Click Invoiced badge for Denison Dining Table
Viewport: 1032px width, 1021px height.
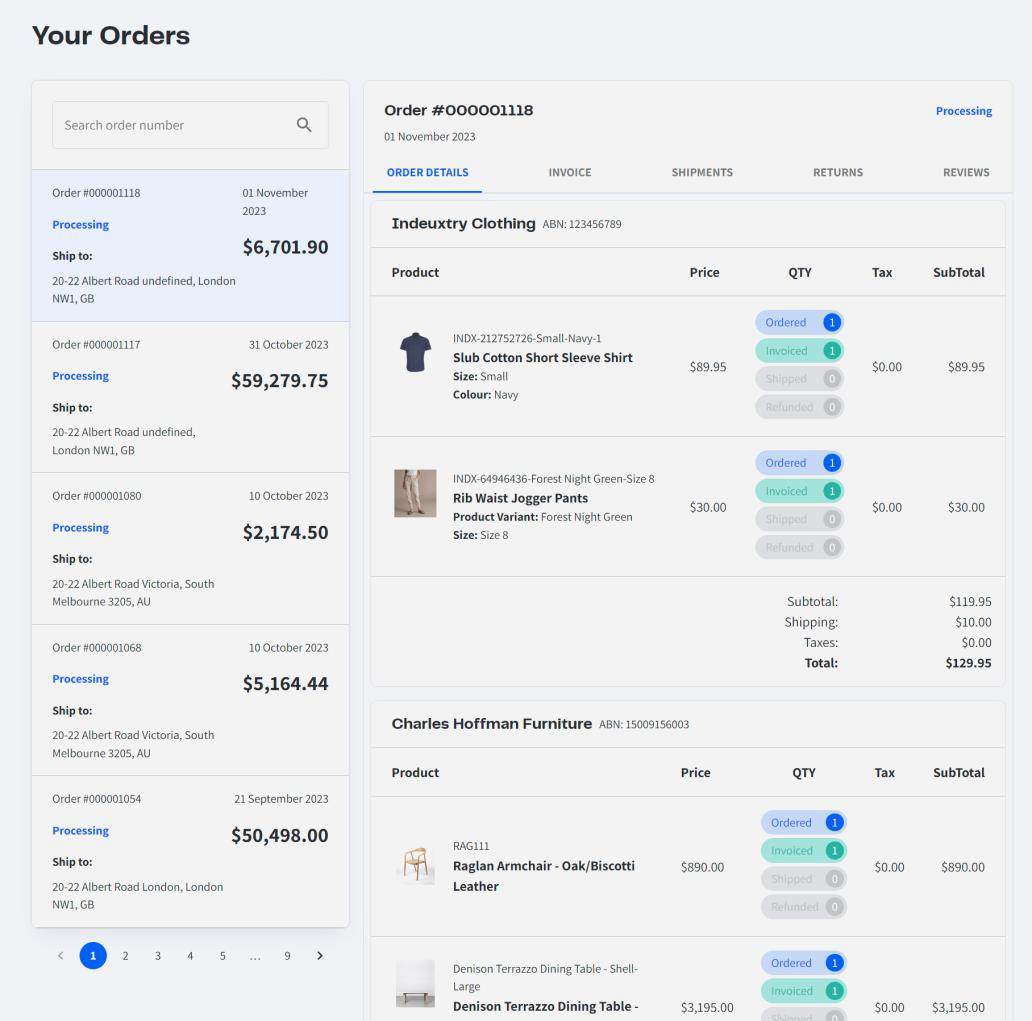(804, 991)
